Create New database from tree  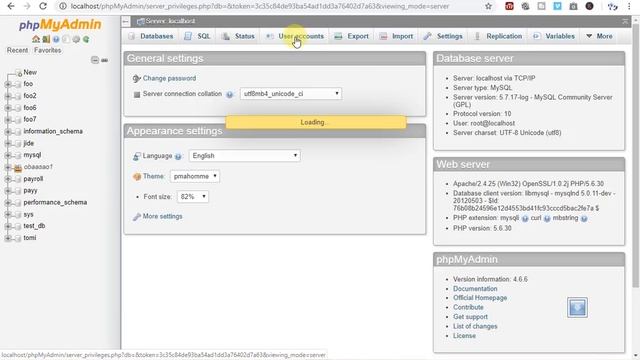(x=30, y=72)
